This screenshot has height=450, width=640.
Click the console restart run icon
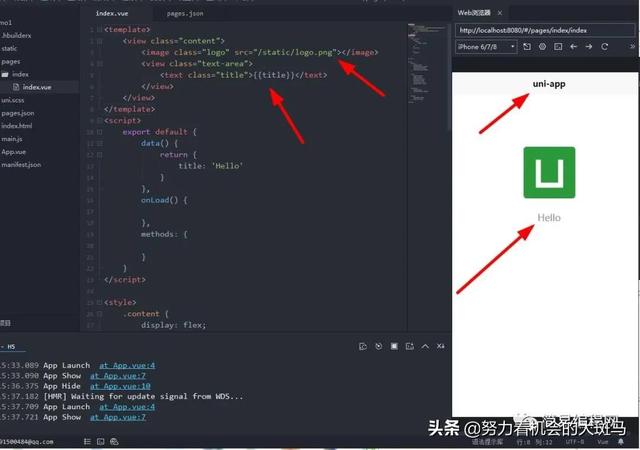pyautogui.click(x=362, y=346)
